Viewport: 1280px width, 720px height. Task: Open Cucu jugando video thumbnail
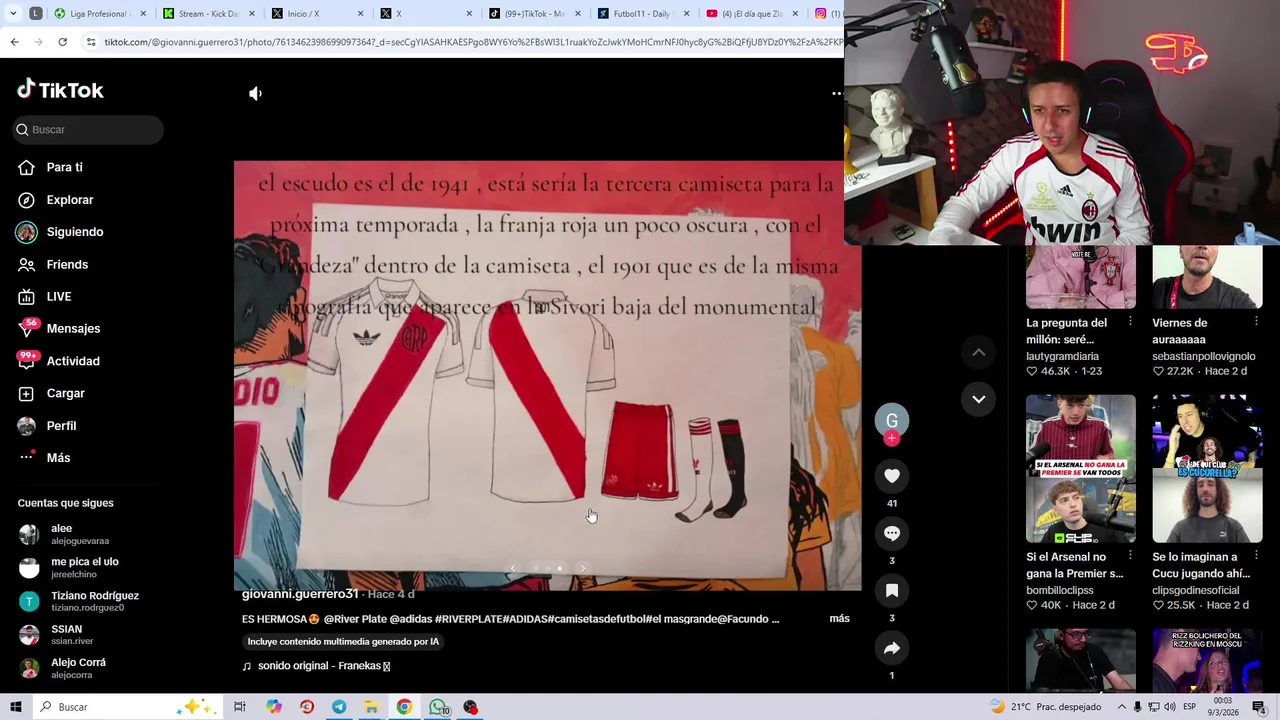[1207, 468]
